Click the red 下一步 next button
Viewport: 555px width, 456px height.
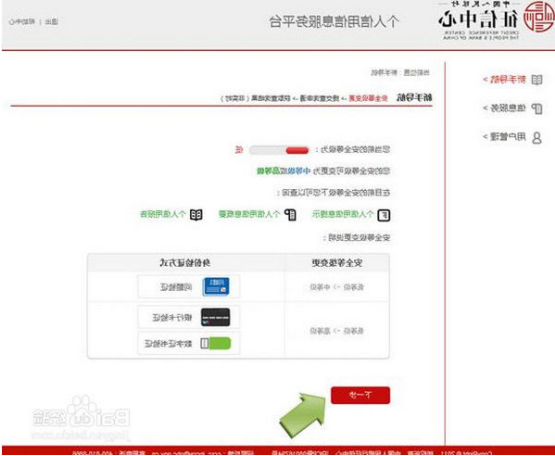click(x=360, y=395)
